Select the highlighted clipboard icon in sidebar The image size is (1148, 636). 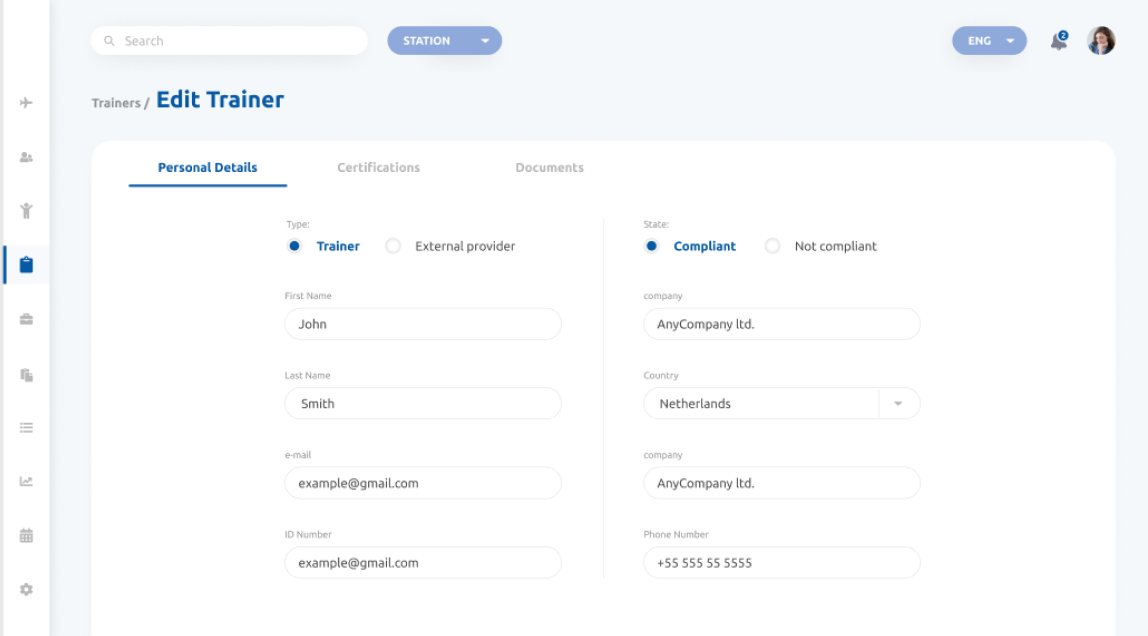click(x=26, y=264)
